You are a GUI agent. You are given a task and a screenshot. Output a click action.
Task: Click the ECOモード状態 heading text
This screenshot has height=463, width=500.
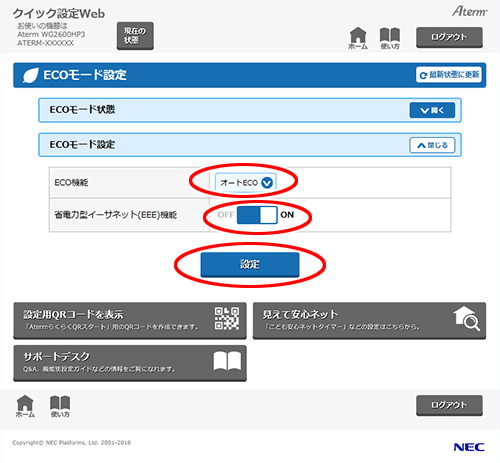(x=82, y=110)
